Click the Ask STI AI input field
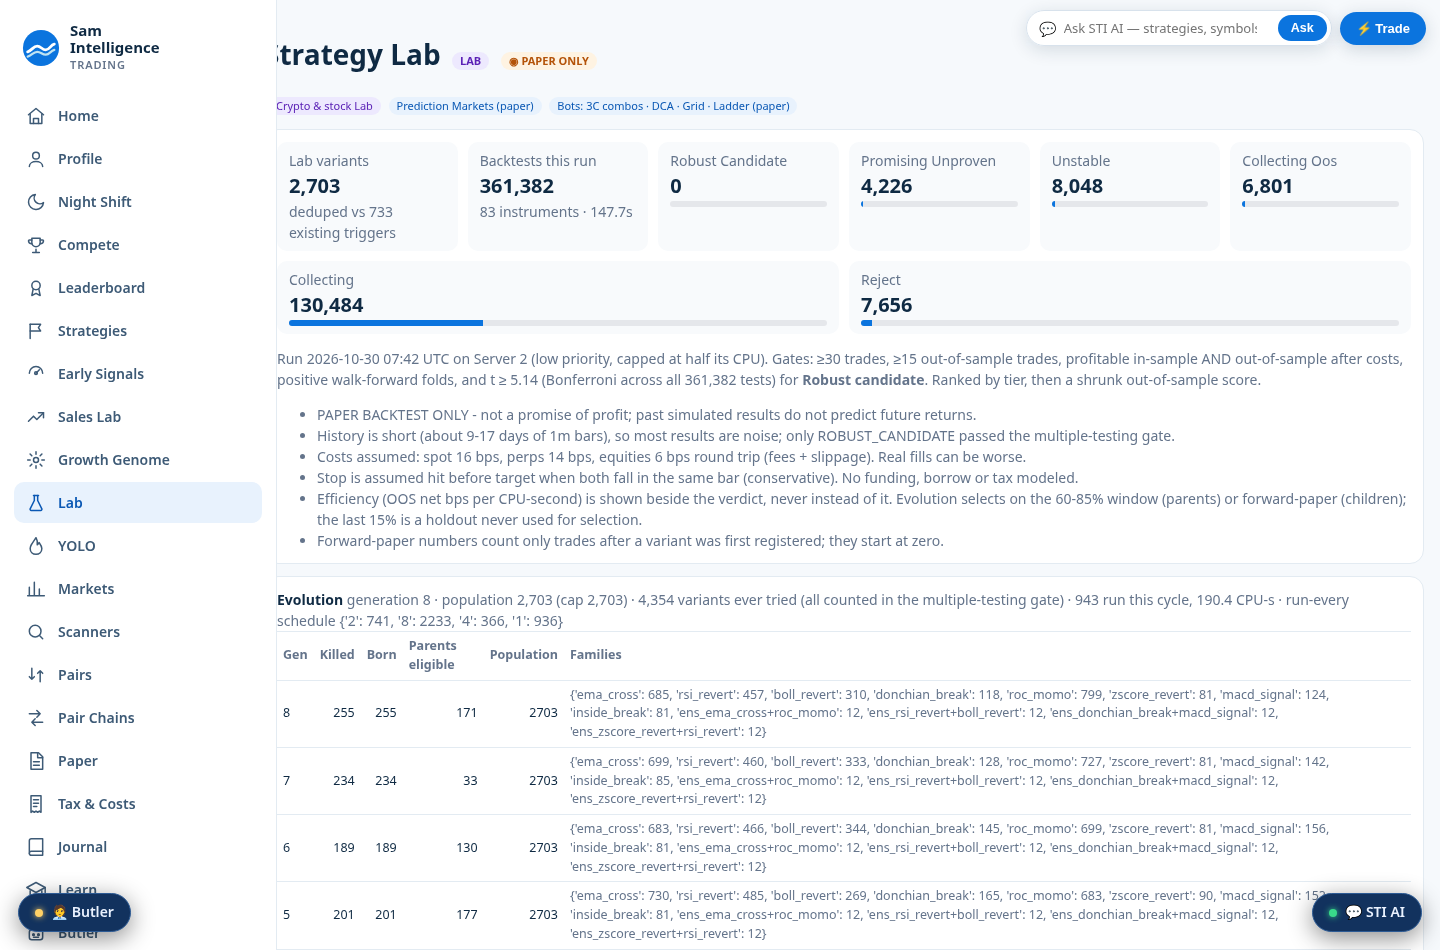Screen dimensions: 1440x950 tap(1160, 28)
